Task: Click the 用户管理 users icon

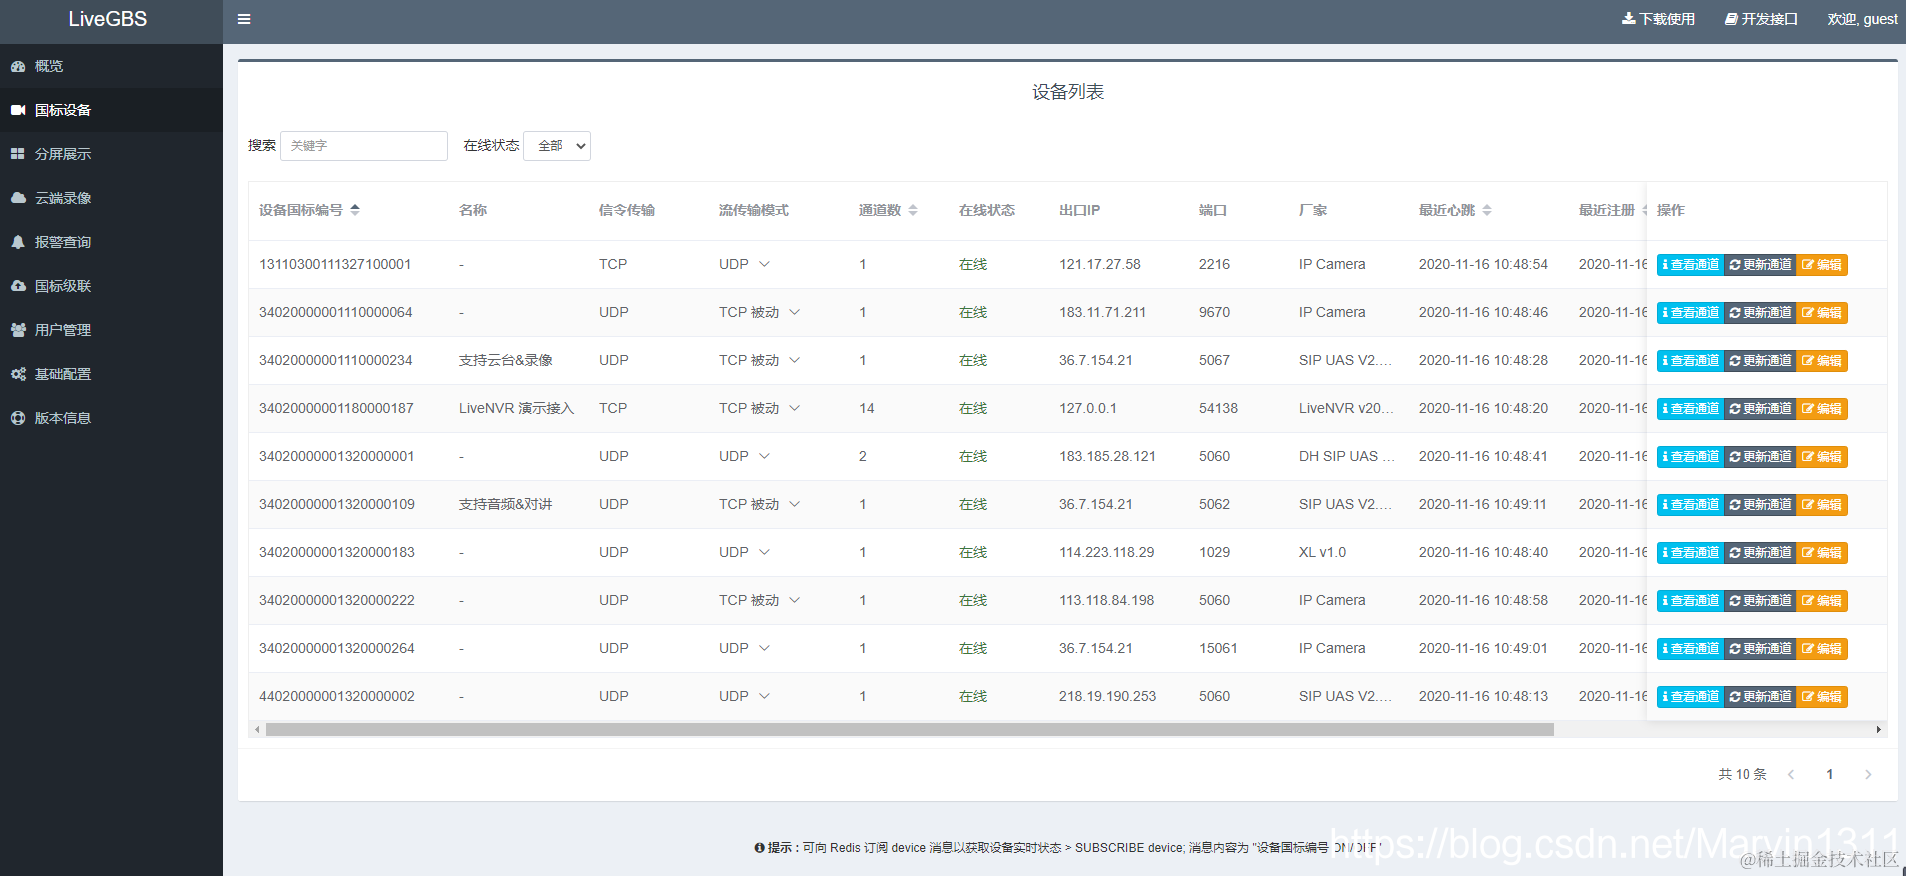Action: 18,330
